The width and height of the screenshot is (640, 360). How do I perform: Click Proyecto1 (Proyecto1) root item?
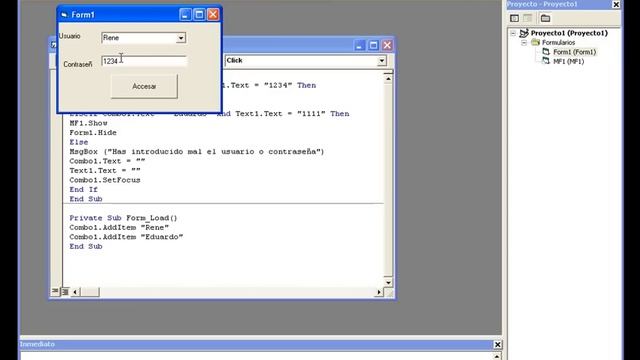[x=569, y=33]
